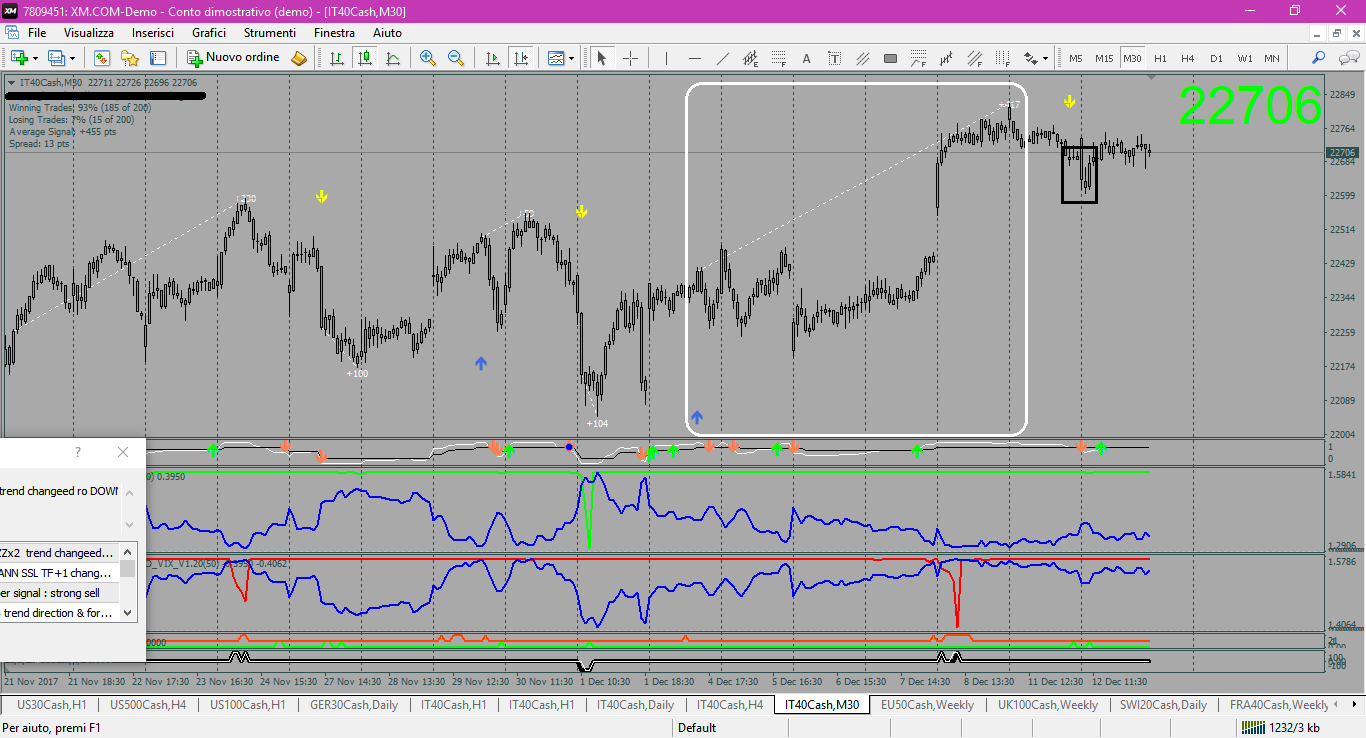1366x738 pixels.
Task: Switch to D1 timeframe
Action: click(x=1216, y=58)
